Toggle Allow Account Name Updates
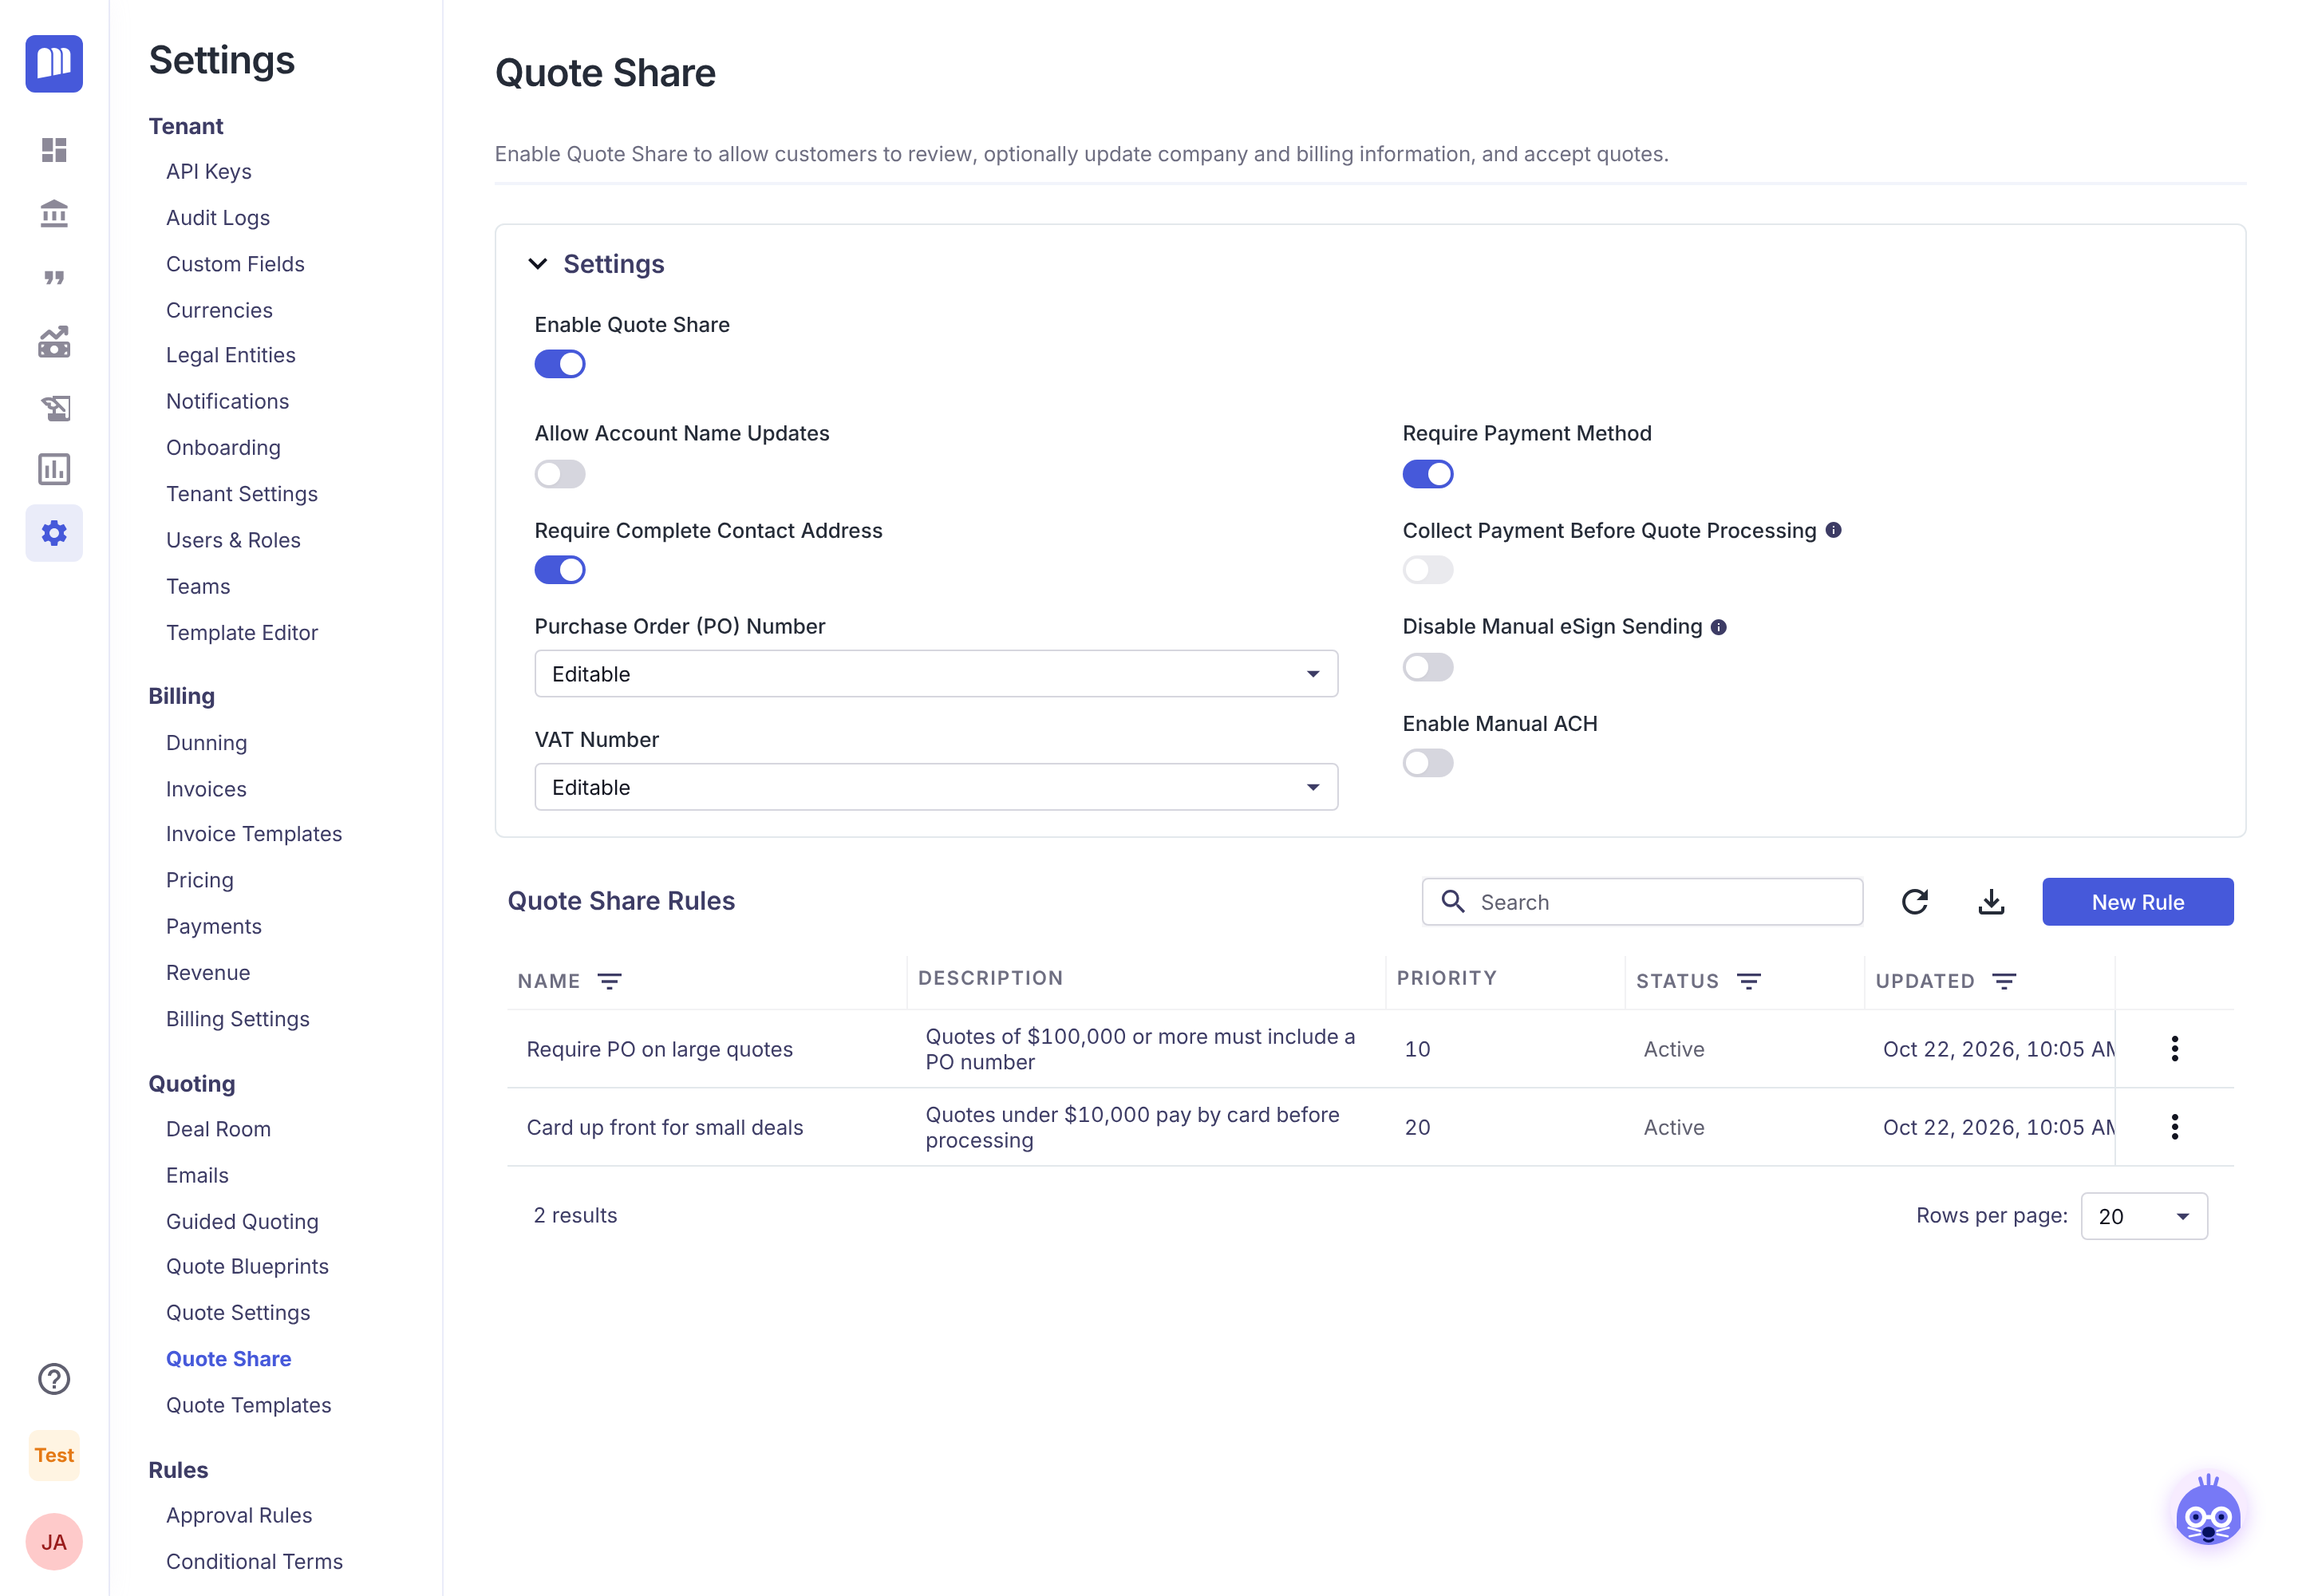The image size is (2298, 1596). [x=560, y=474]
